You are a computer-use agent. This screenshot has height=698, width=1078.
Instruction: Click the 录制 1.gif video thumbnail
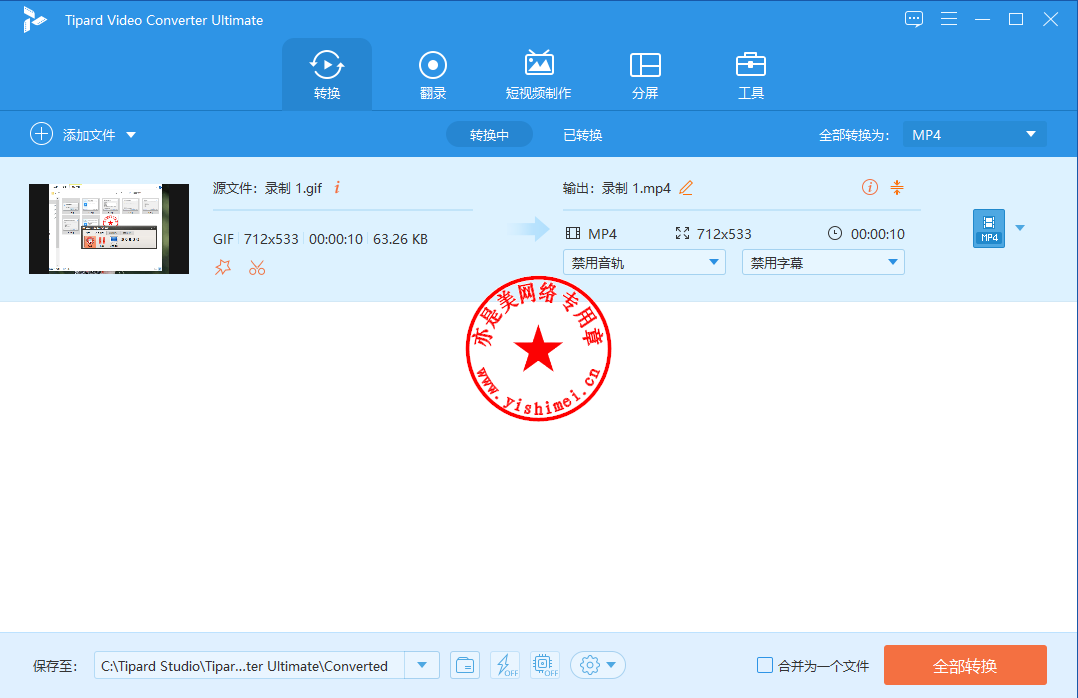[x=109, y=228]
